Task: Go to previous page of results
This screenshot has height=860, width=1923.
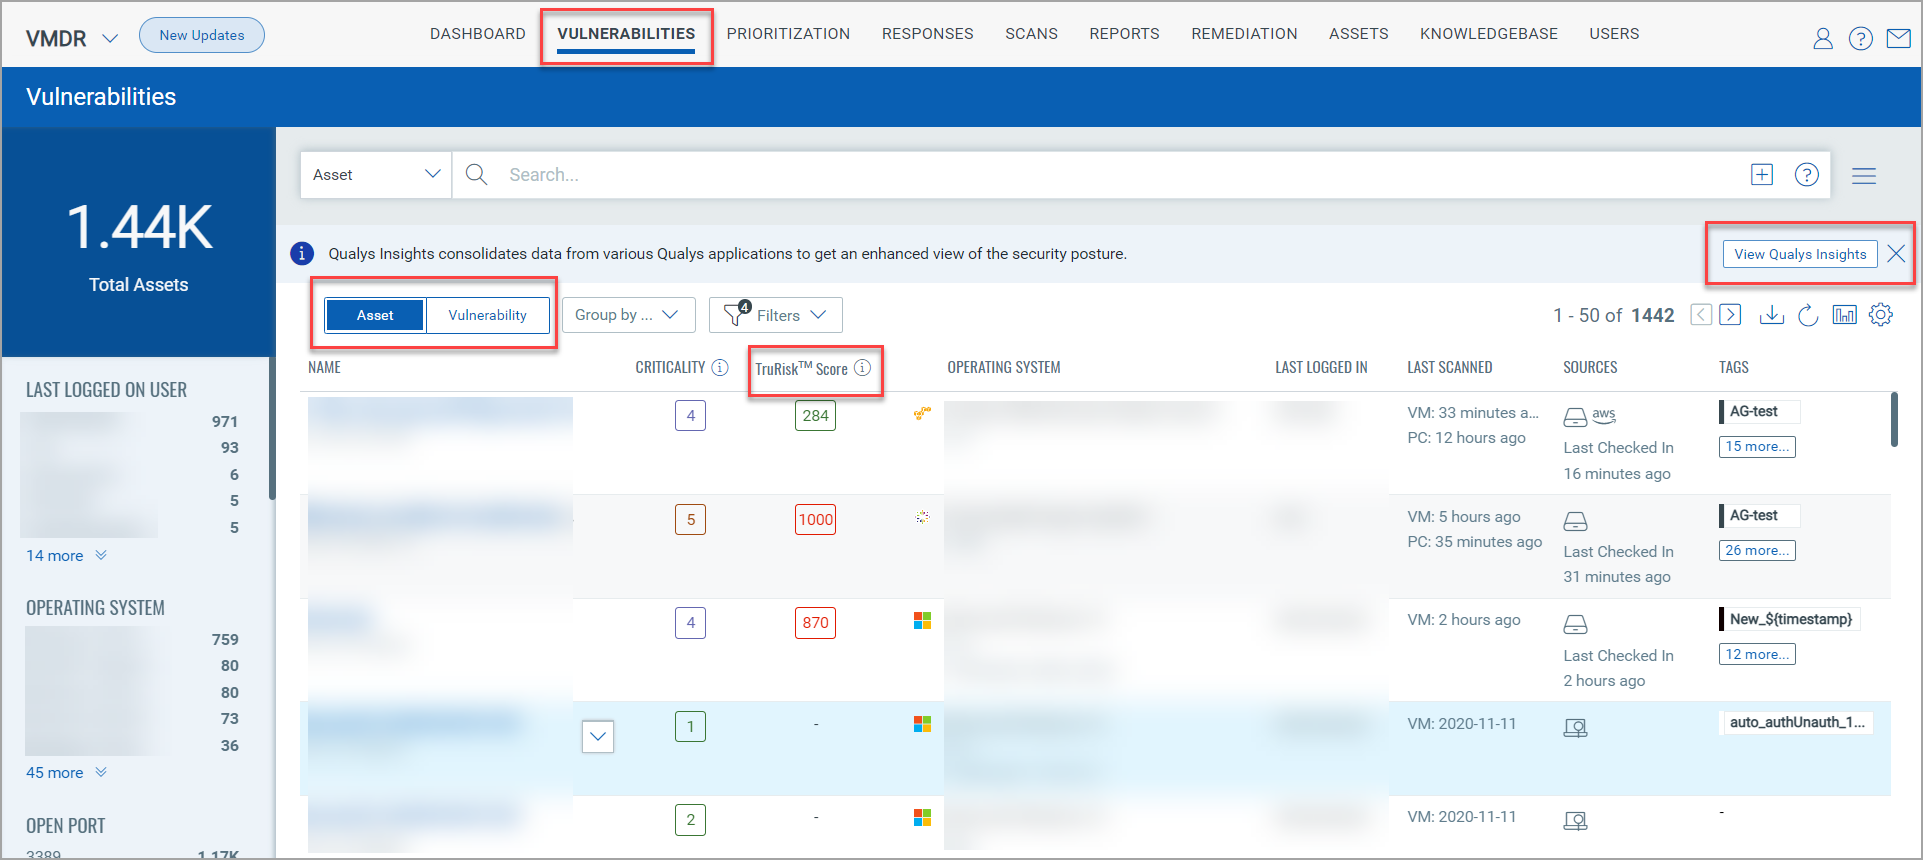Action: point(1701,315)
